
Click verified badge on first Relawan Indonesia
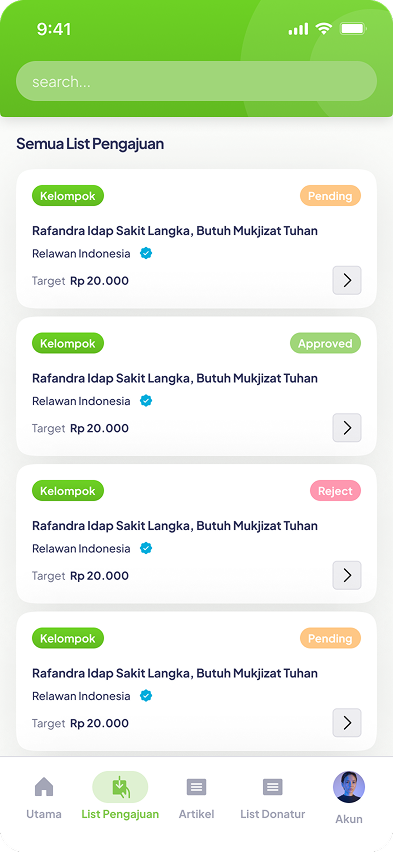tap(146, 253)
